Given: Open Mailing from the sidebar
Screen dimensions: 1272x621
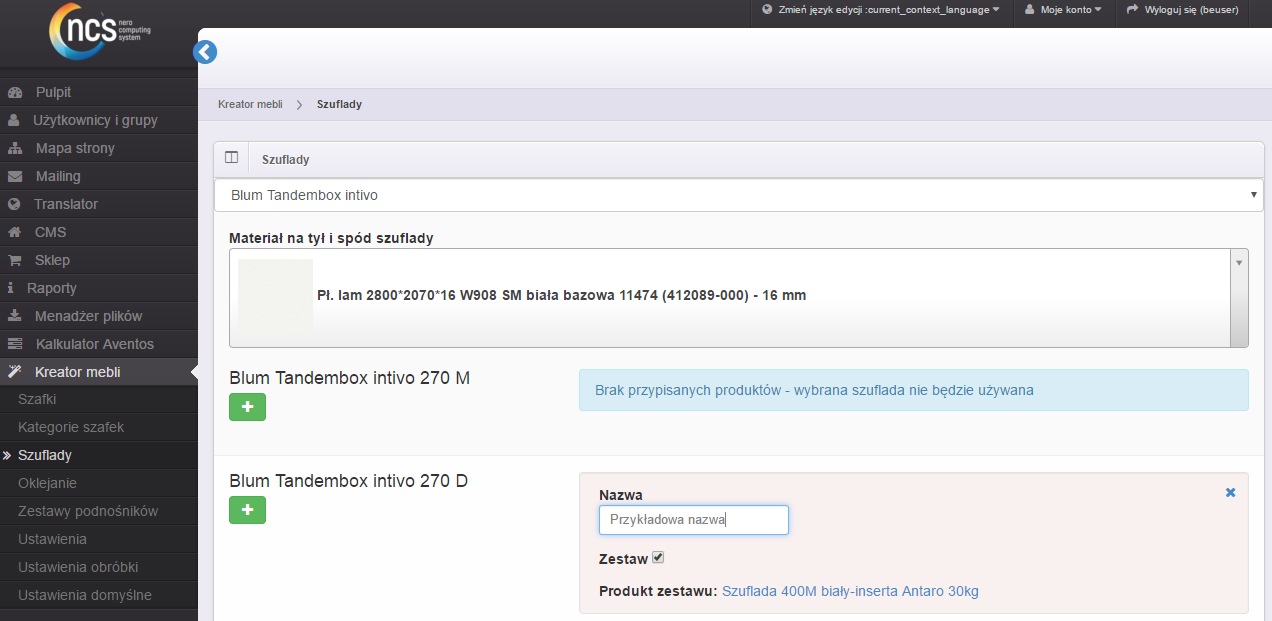Looking at the screenshot, I should [58, 176].
